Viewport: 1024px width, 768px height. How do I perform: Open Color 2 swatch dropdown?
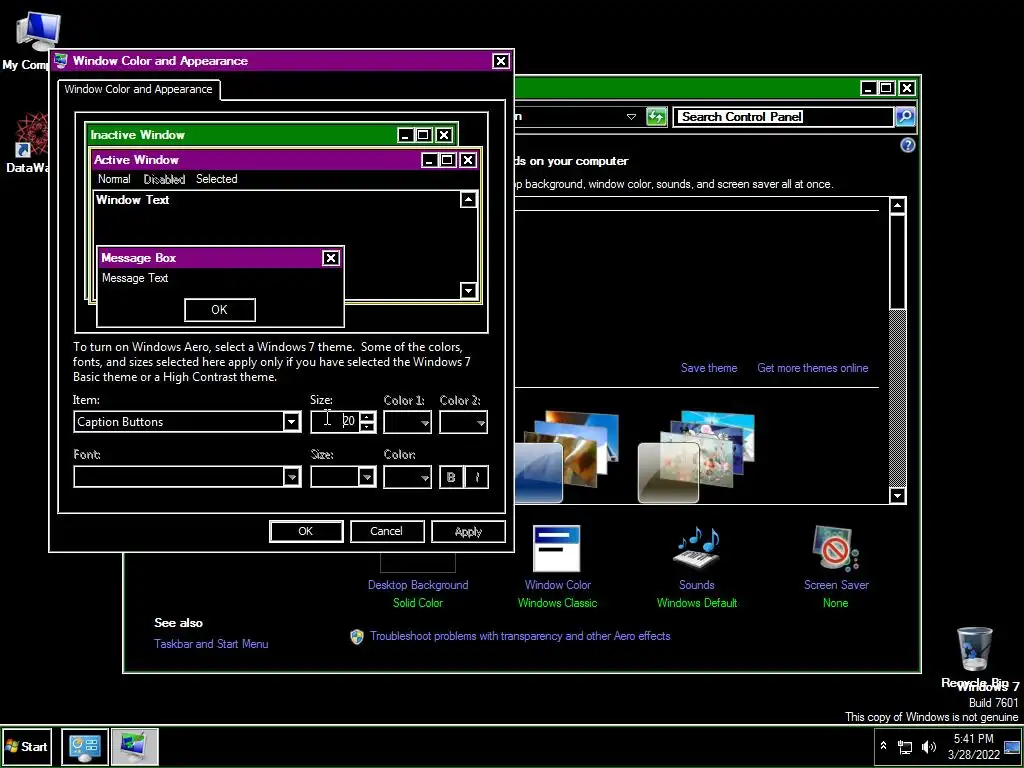[x=463, y=423]
